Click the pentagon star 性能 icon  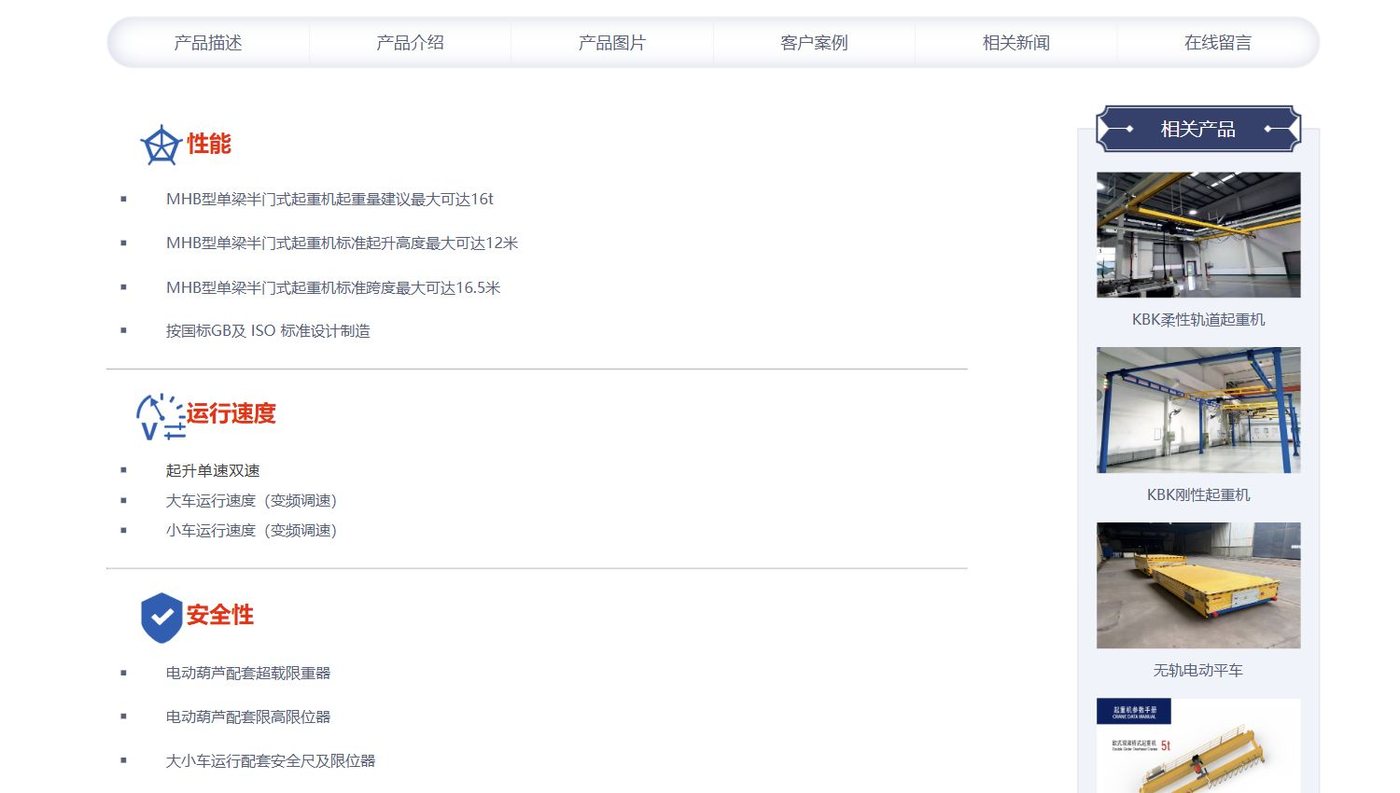coord(160,145)
